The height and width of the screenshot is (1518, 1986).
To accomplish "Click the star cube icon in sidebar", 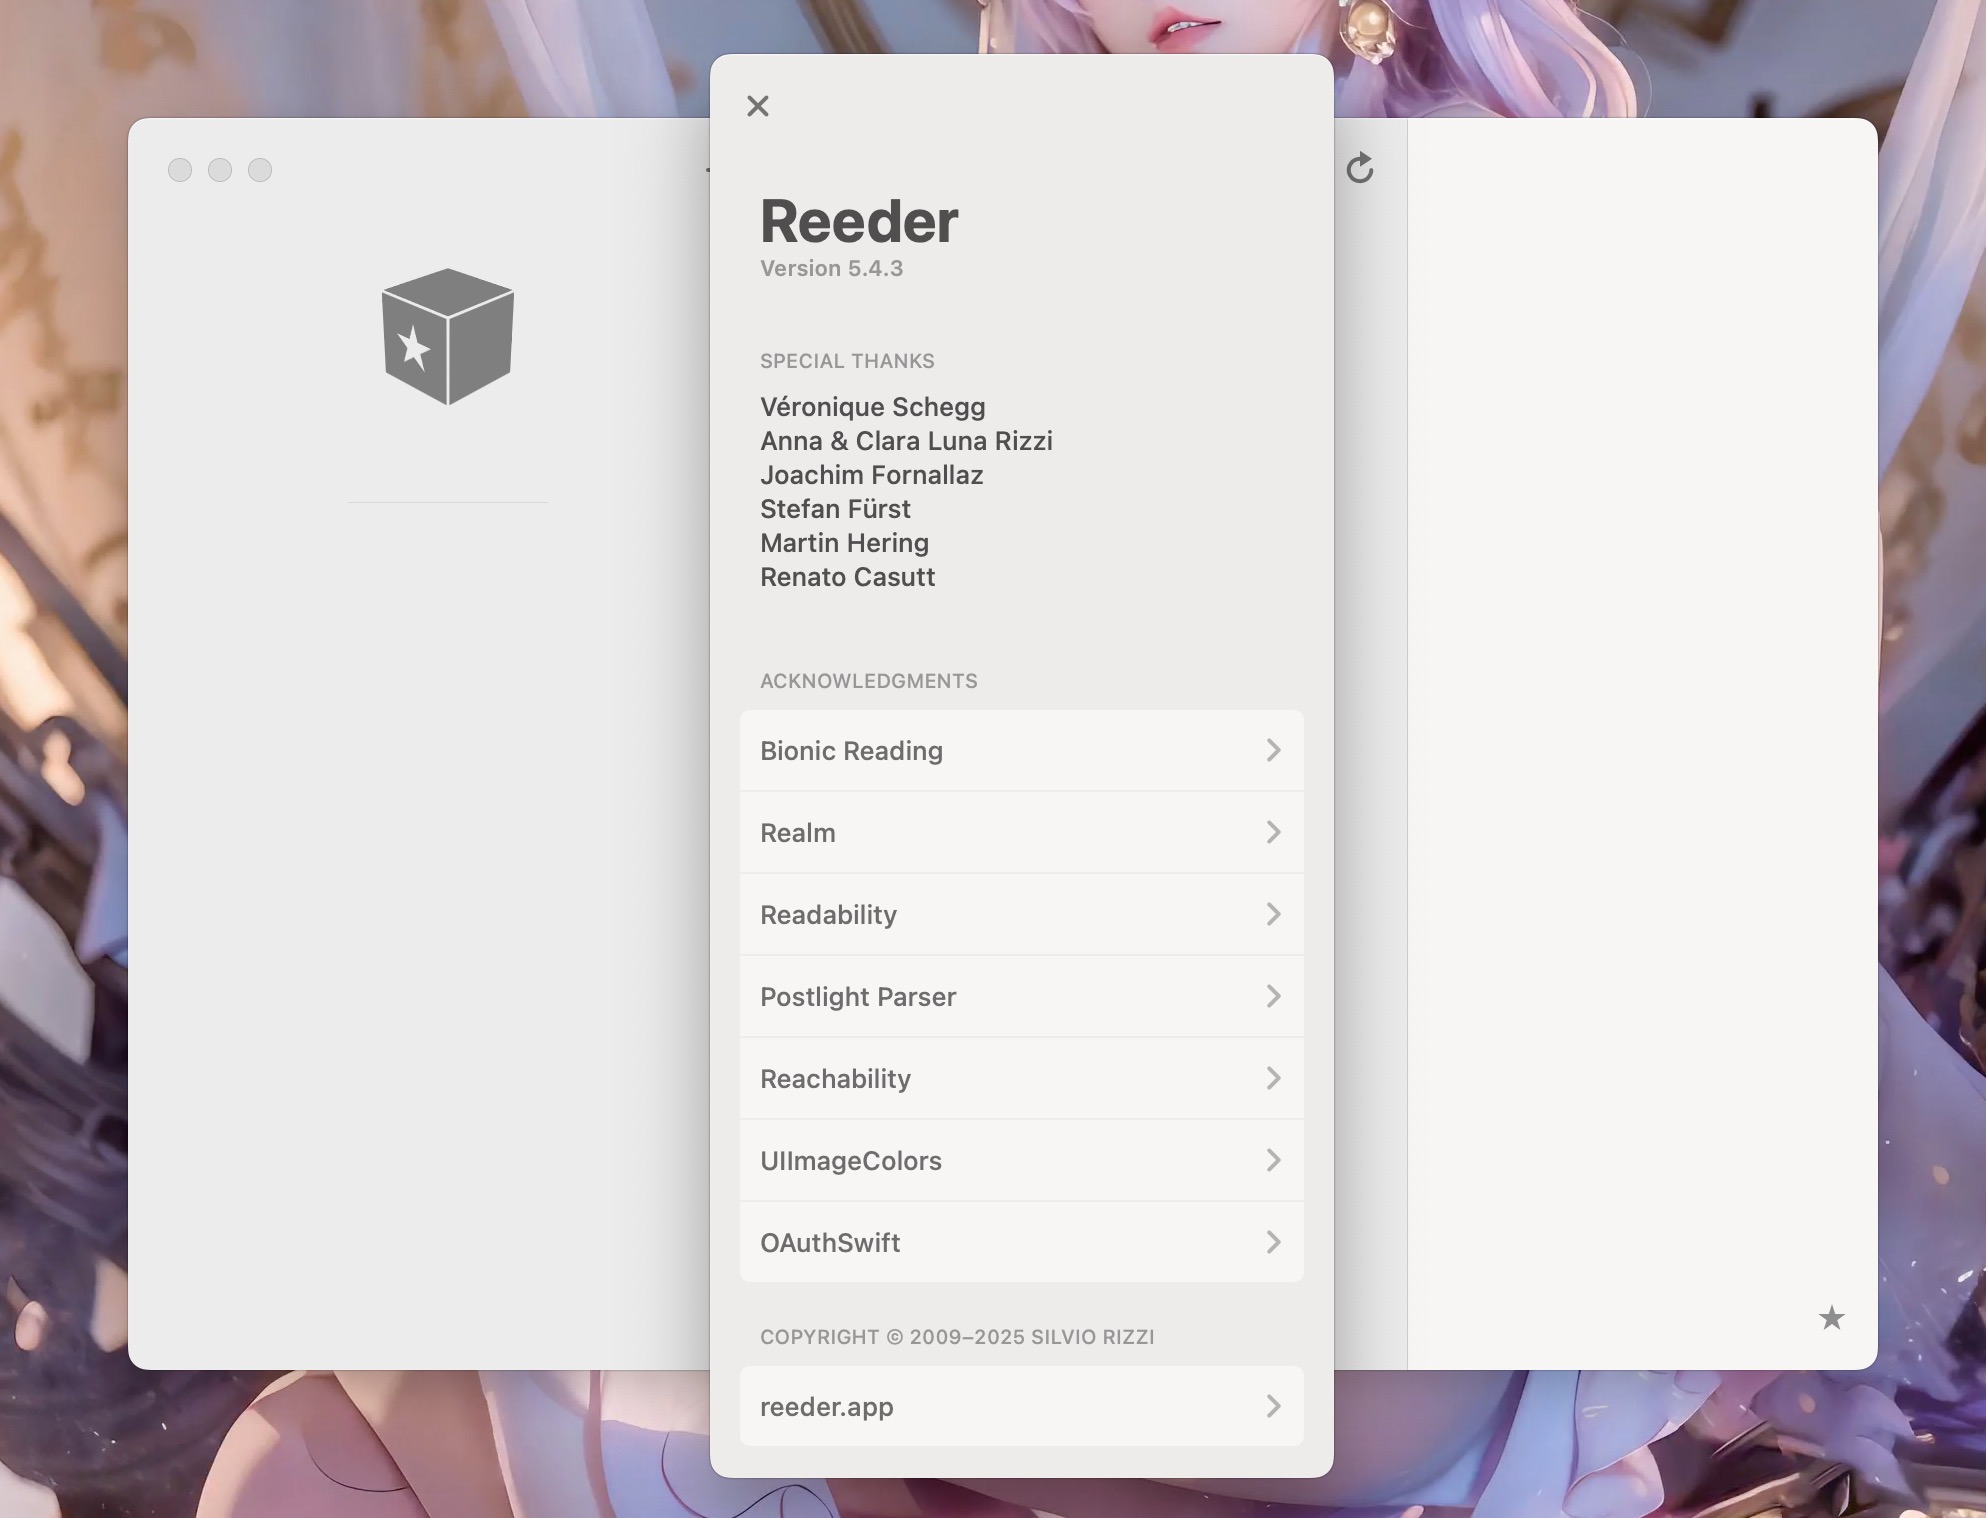I will (447, 336).
